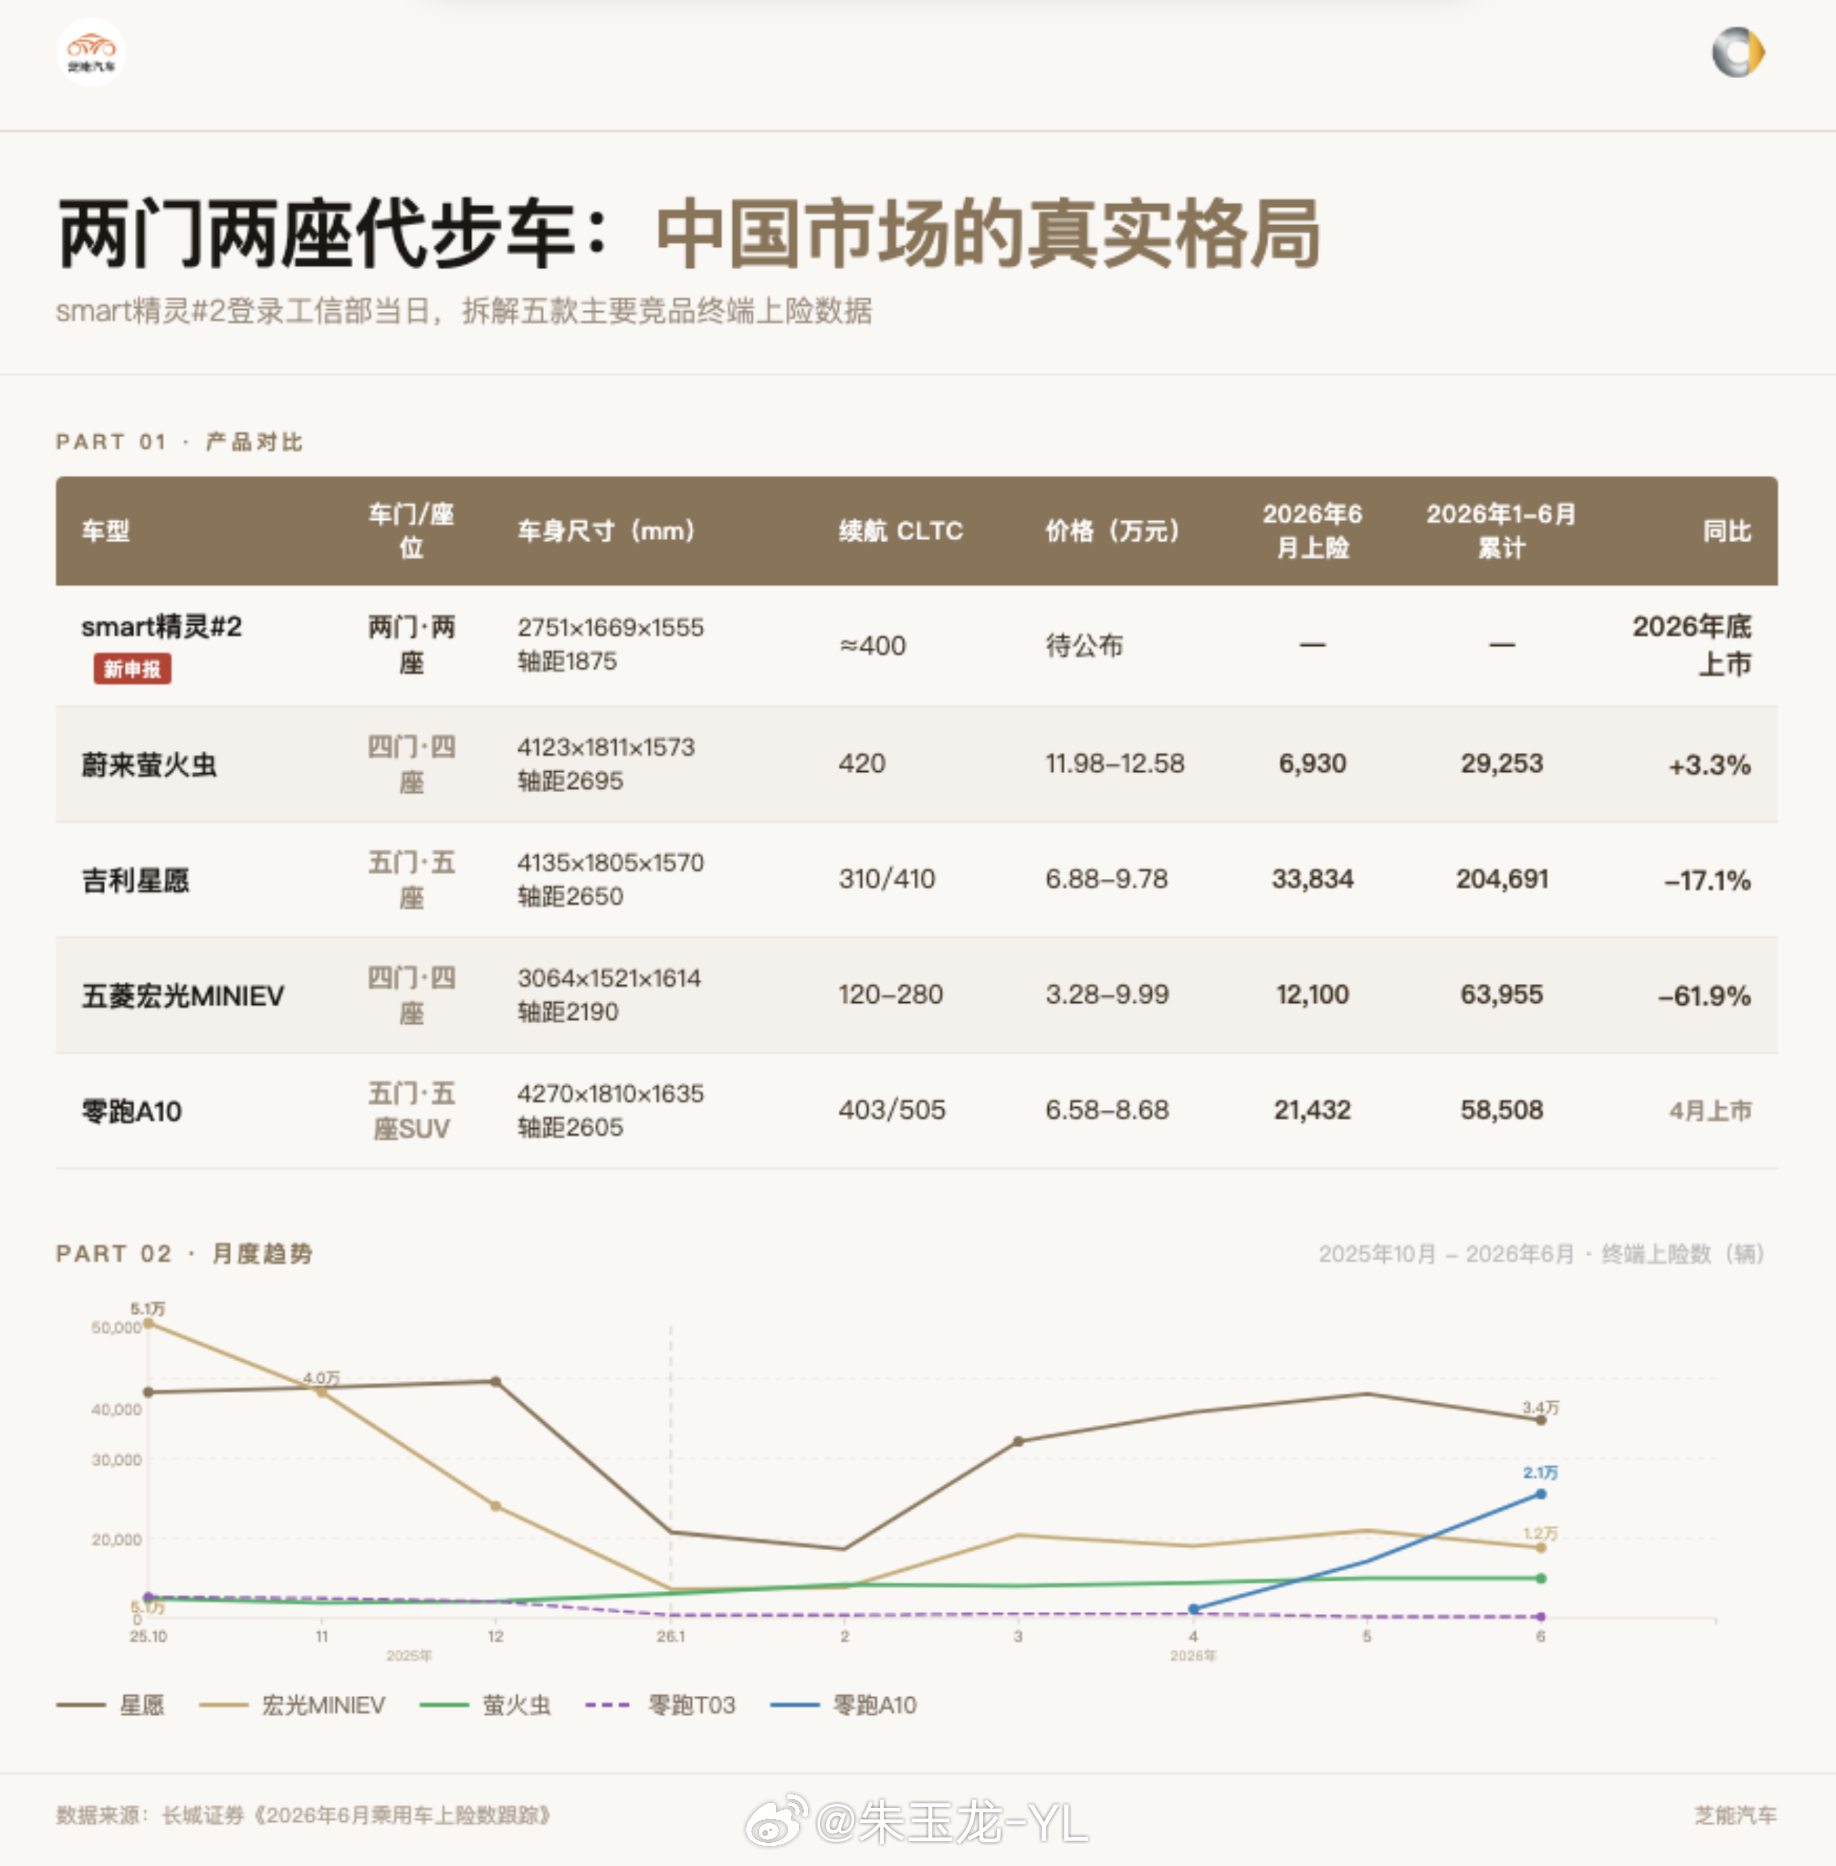Click the 2026年底上市 cell

[x=1692, y=645]
